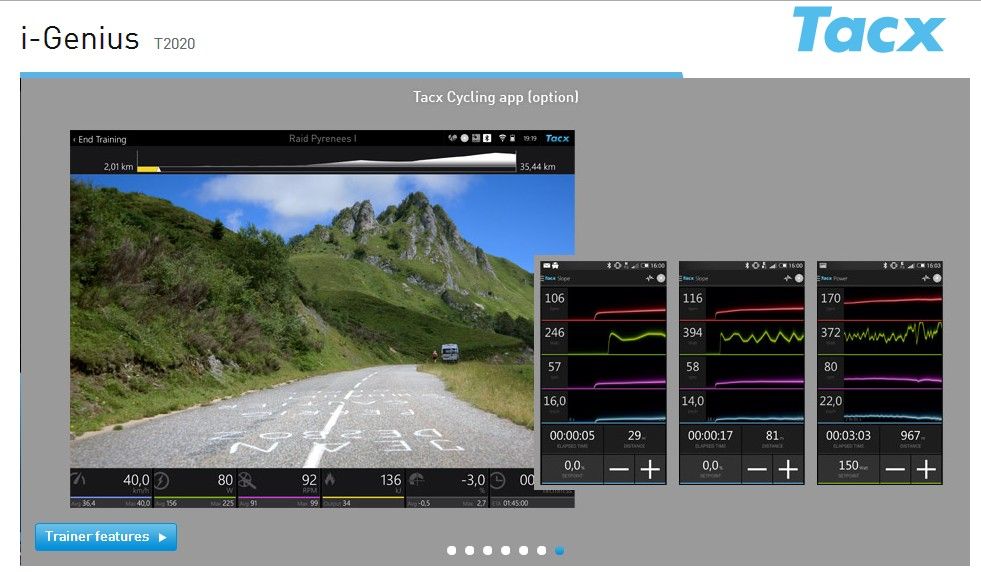Click the lightning power icon by 80 W
Viewport: 981px width, 572px height.
point(163,481)
